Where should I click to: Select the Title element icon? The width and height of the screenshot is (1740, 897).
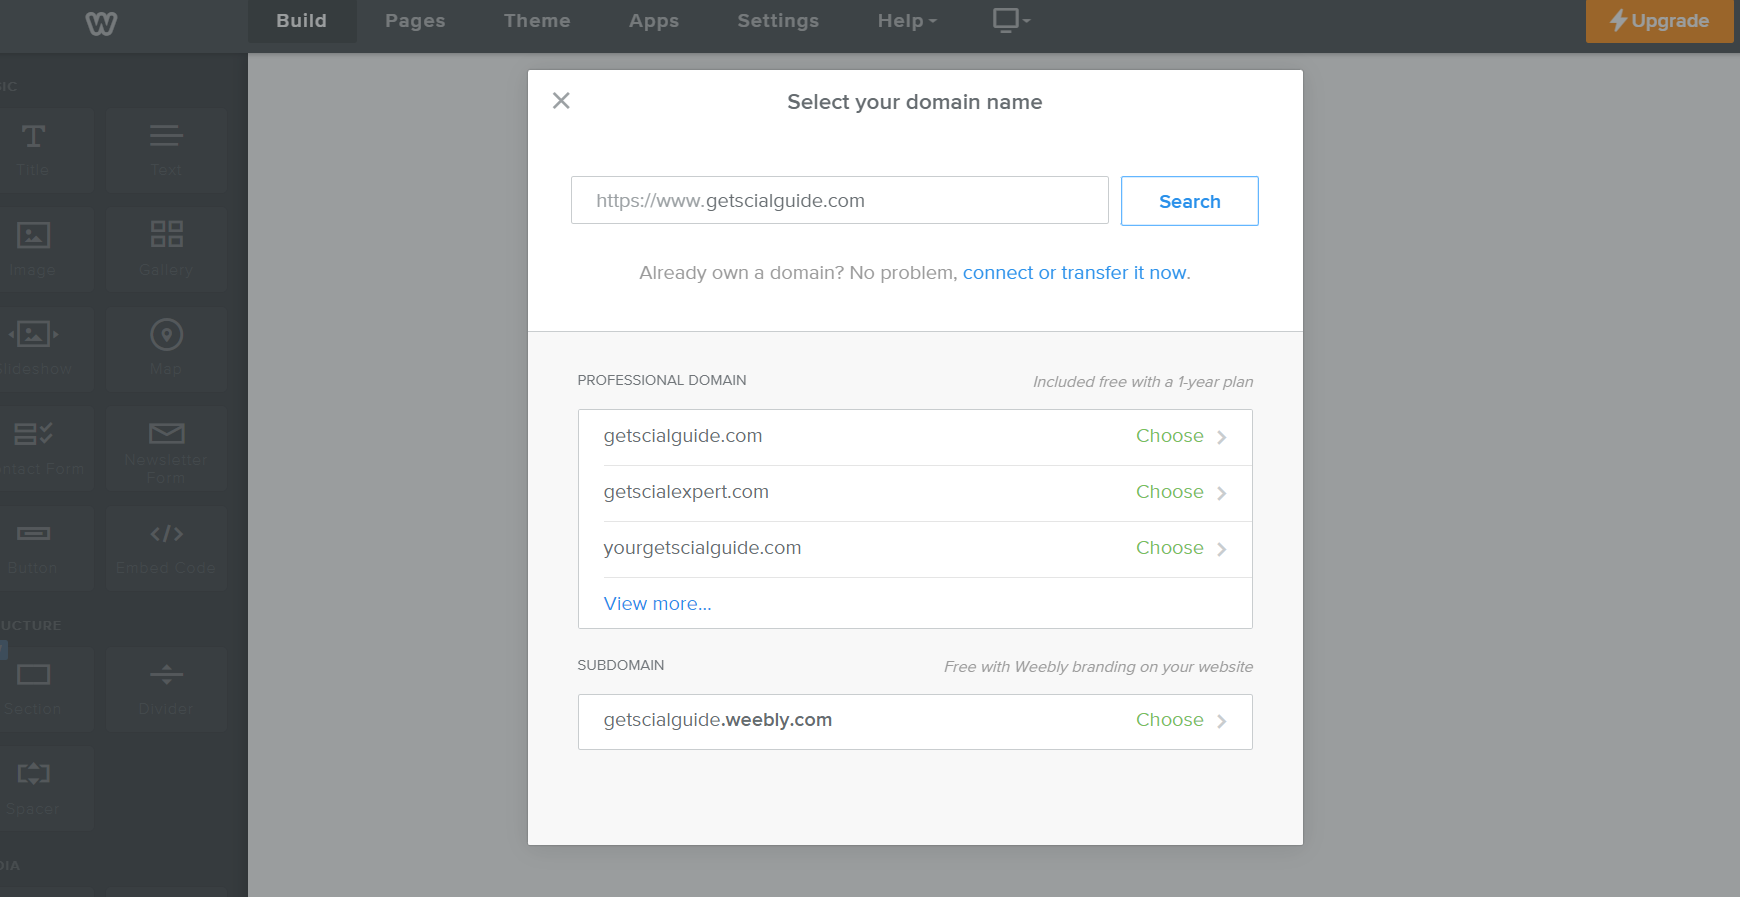tap(33, 136)
